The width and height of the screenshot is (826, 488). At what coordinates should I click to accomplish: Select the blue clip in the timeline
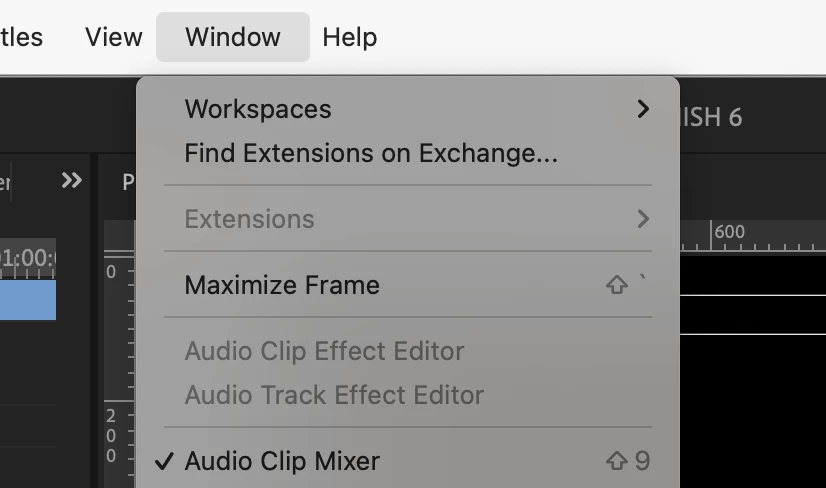pos(28,300)
